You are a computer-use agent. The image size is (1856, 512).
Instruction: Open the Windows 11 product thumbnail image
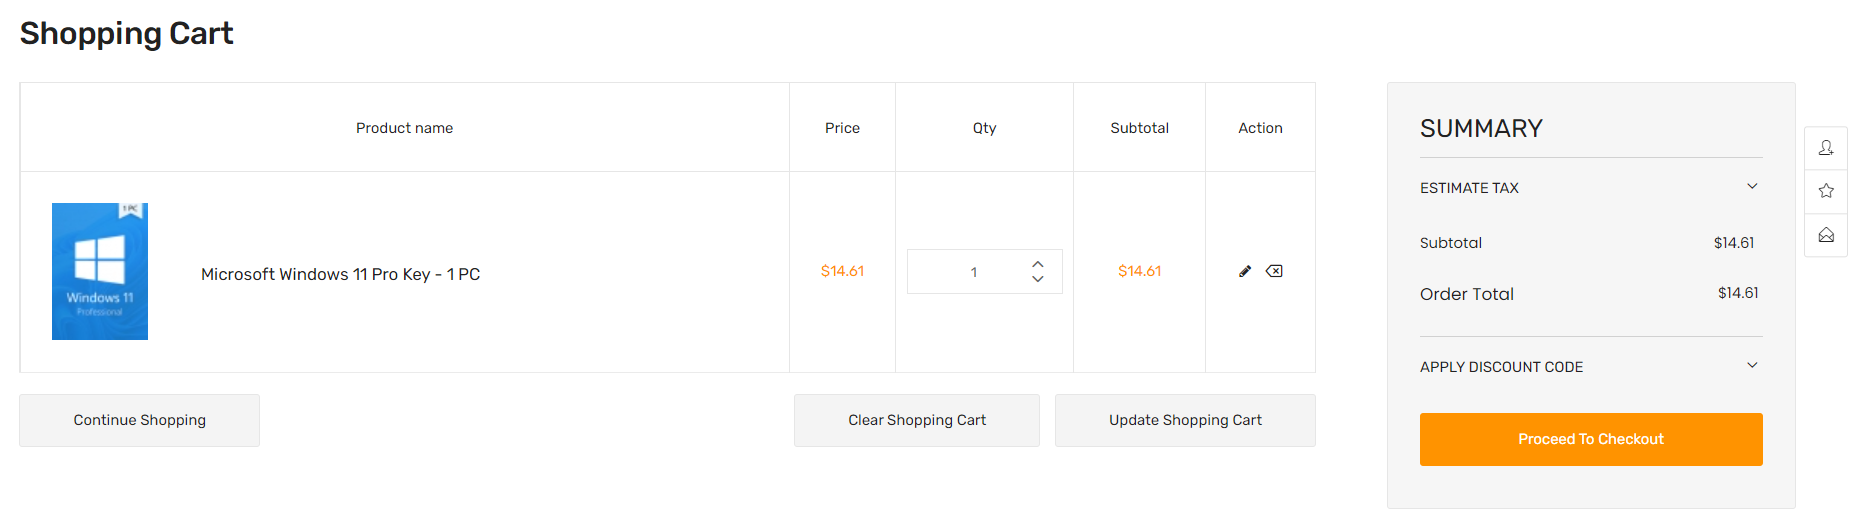[x=100, y=271]
